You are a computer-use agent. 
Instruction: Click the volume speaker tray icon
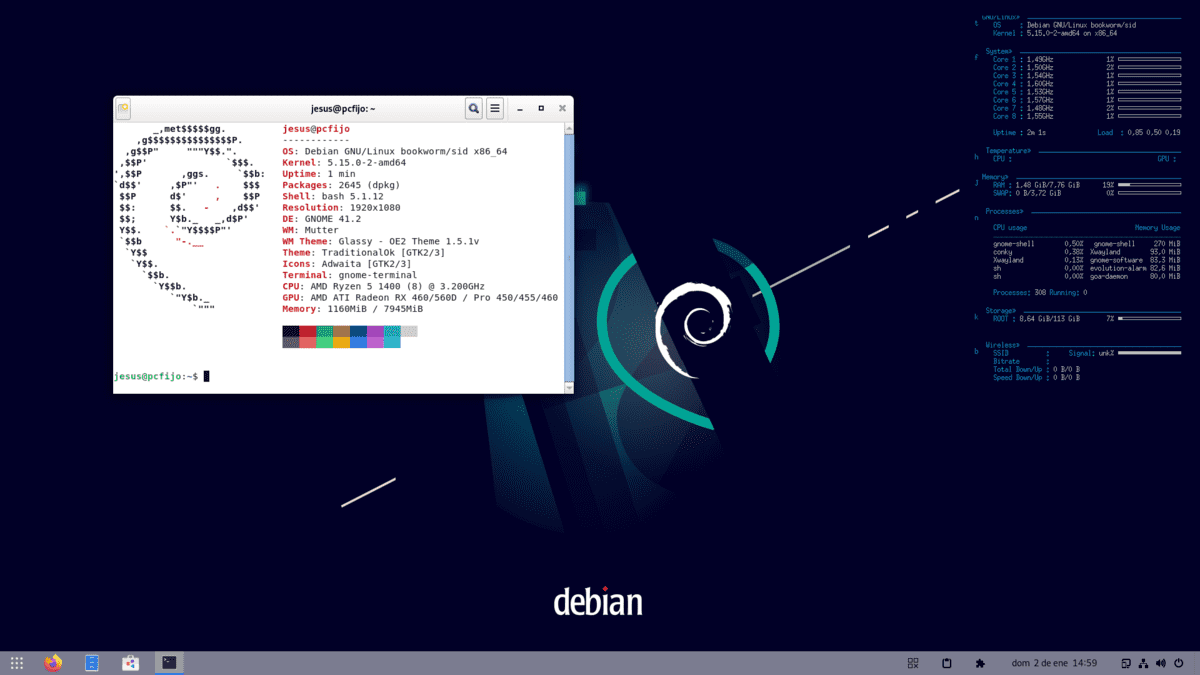(1161, 663)
